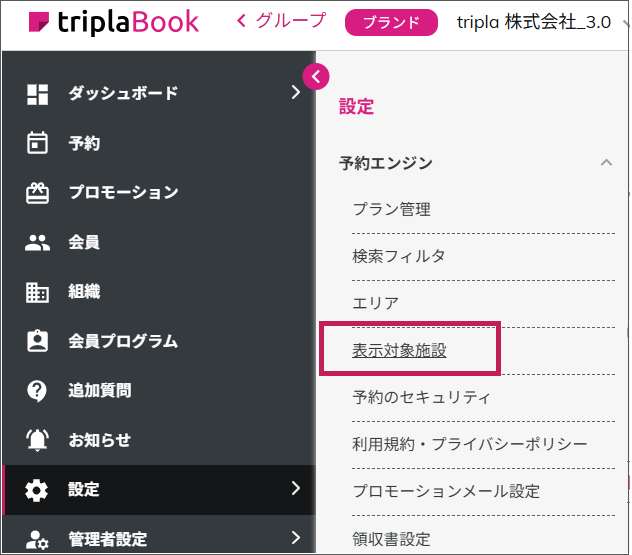
Task: Click the settings gear icon
Action: [x=37, y=490]
